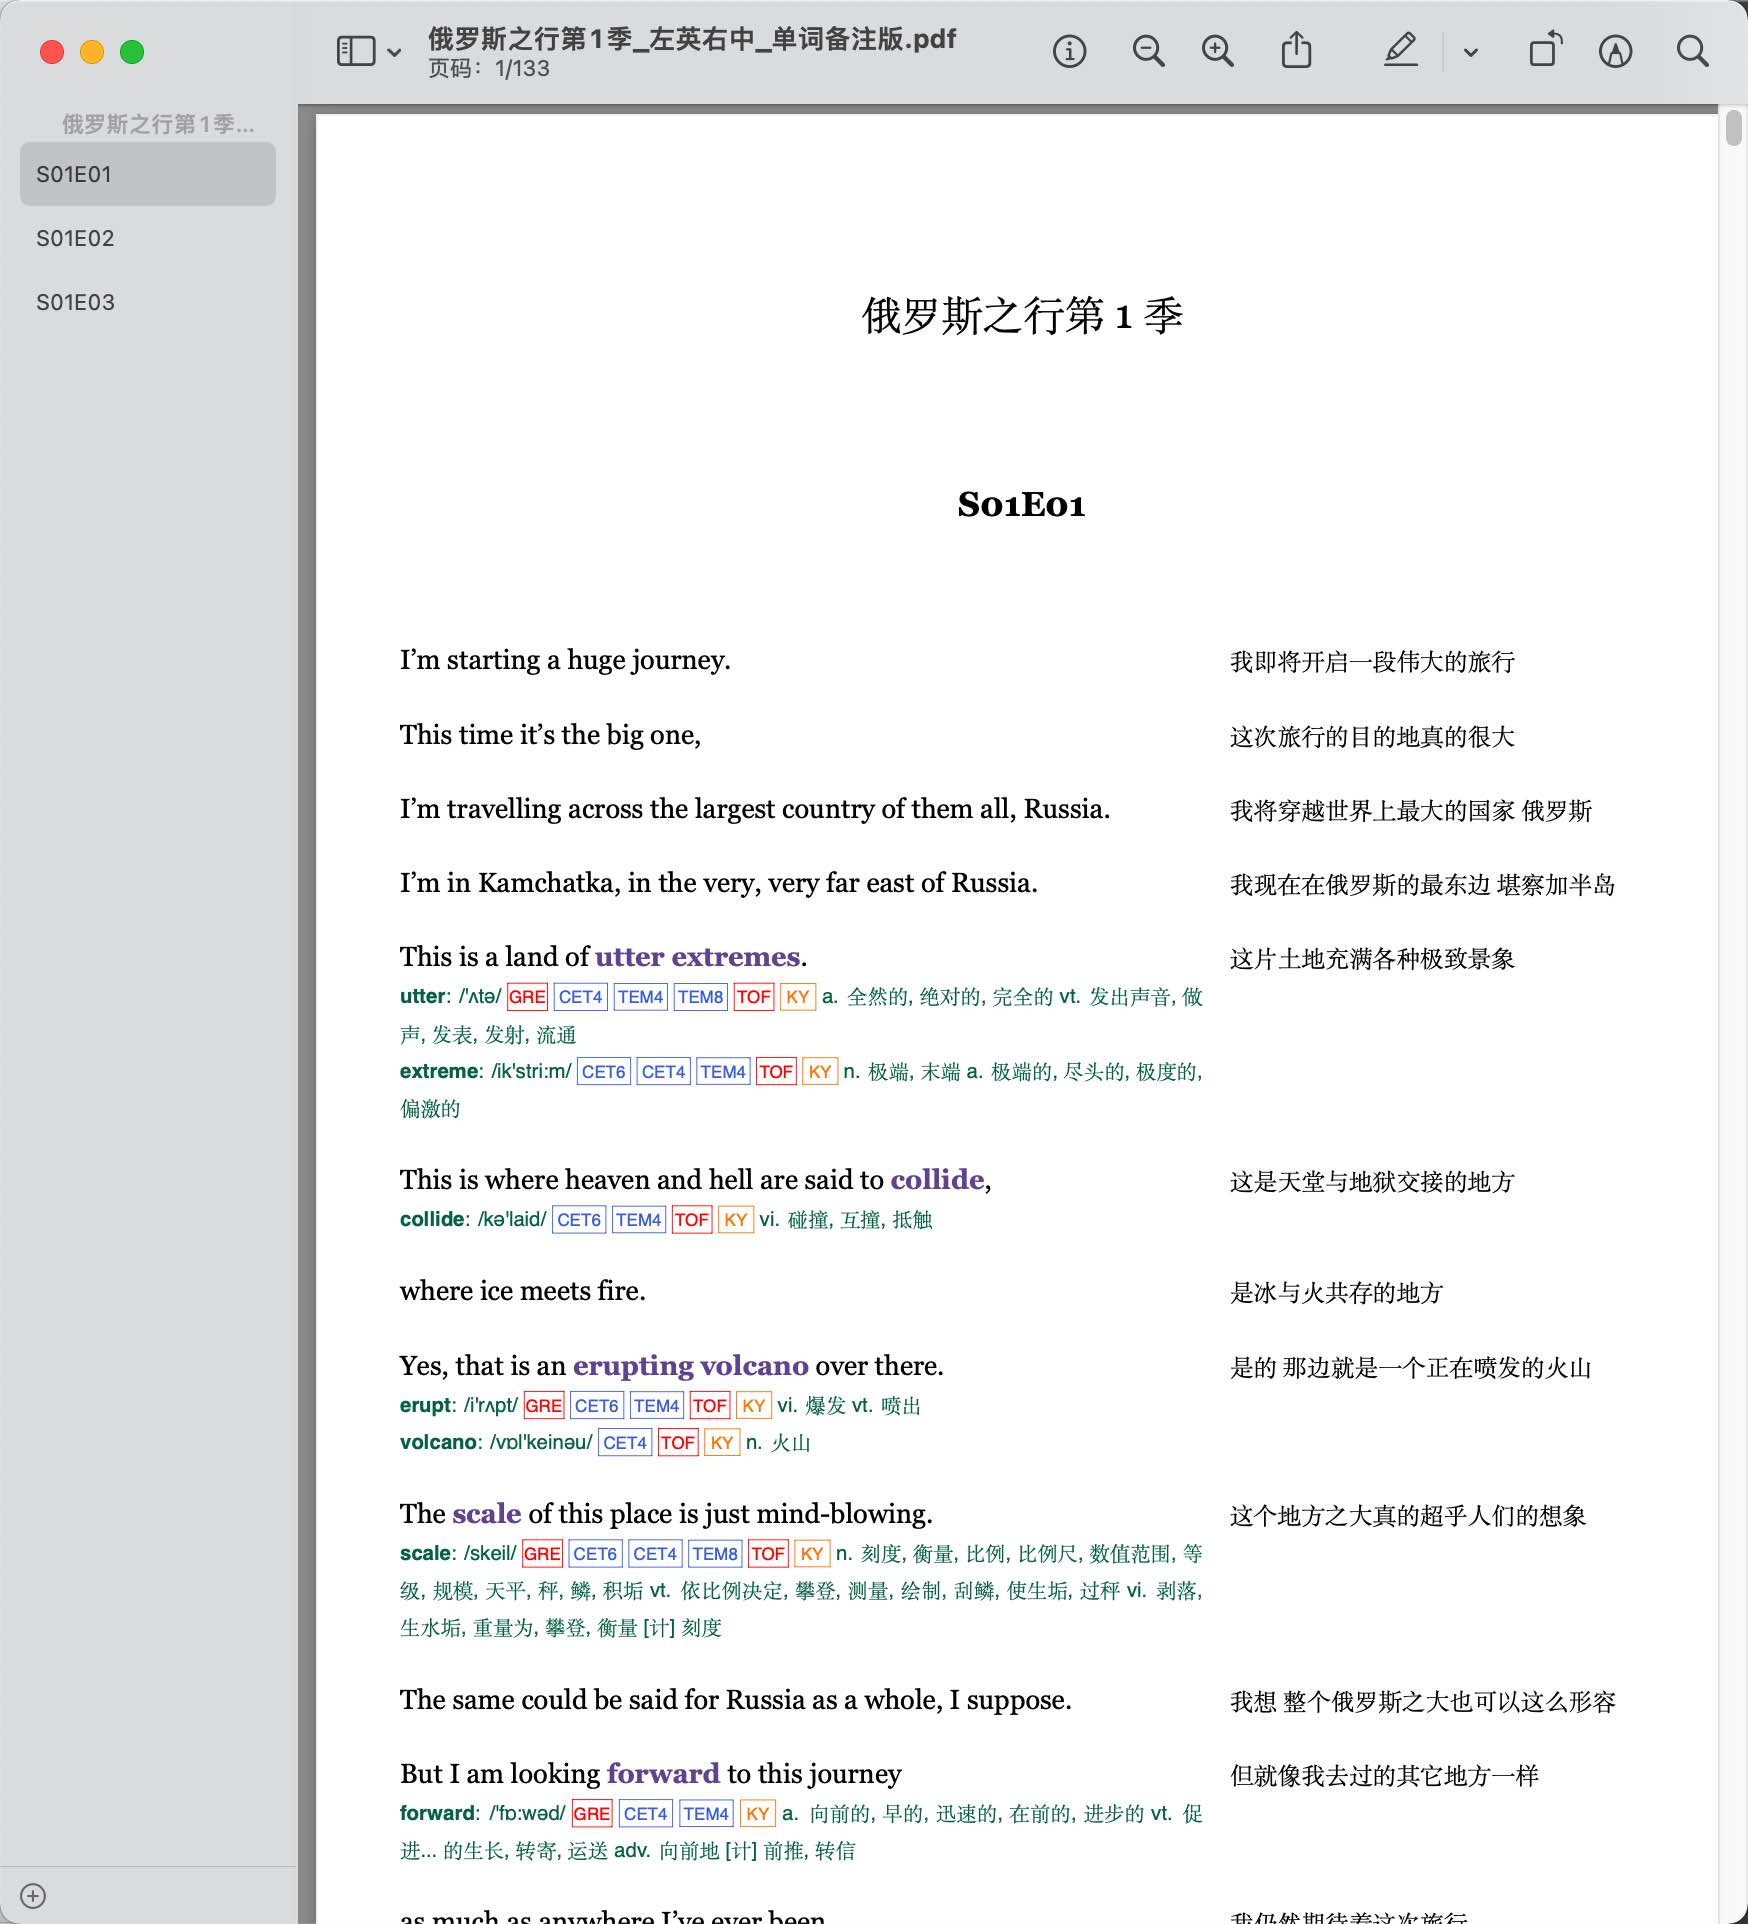
Task: Click the GRE tag on the forward entry
Action: (592, 1814)
